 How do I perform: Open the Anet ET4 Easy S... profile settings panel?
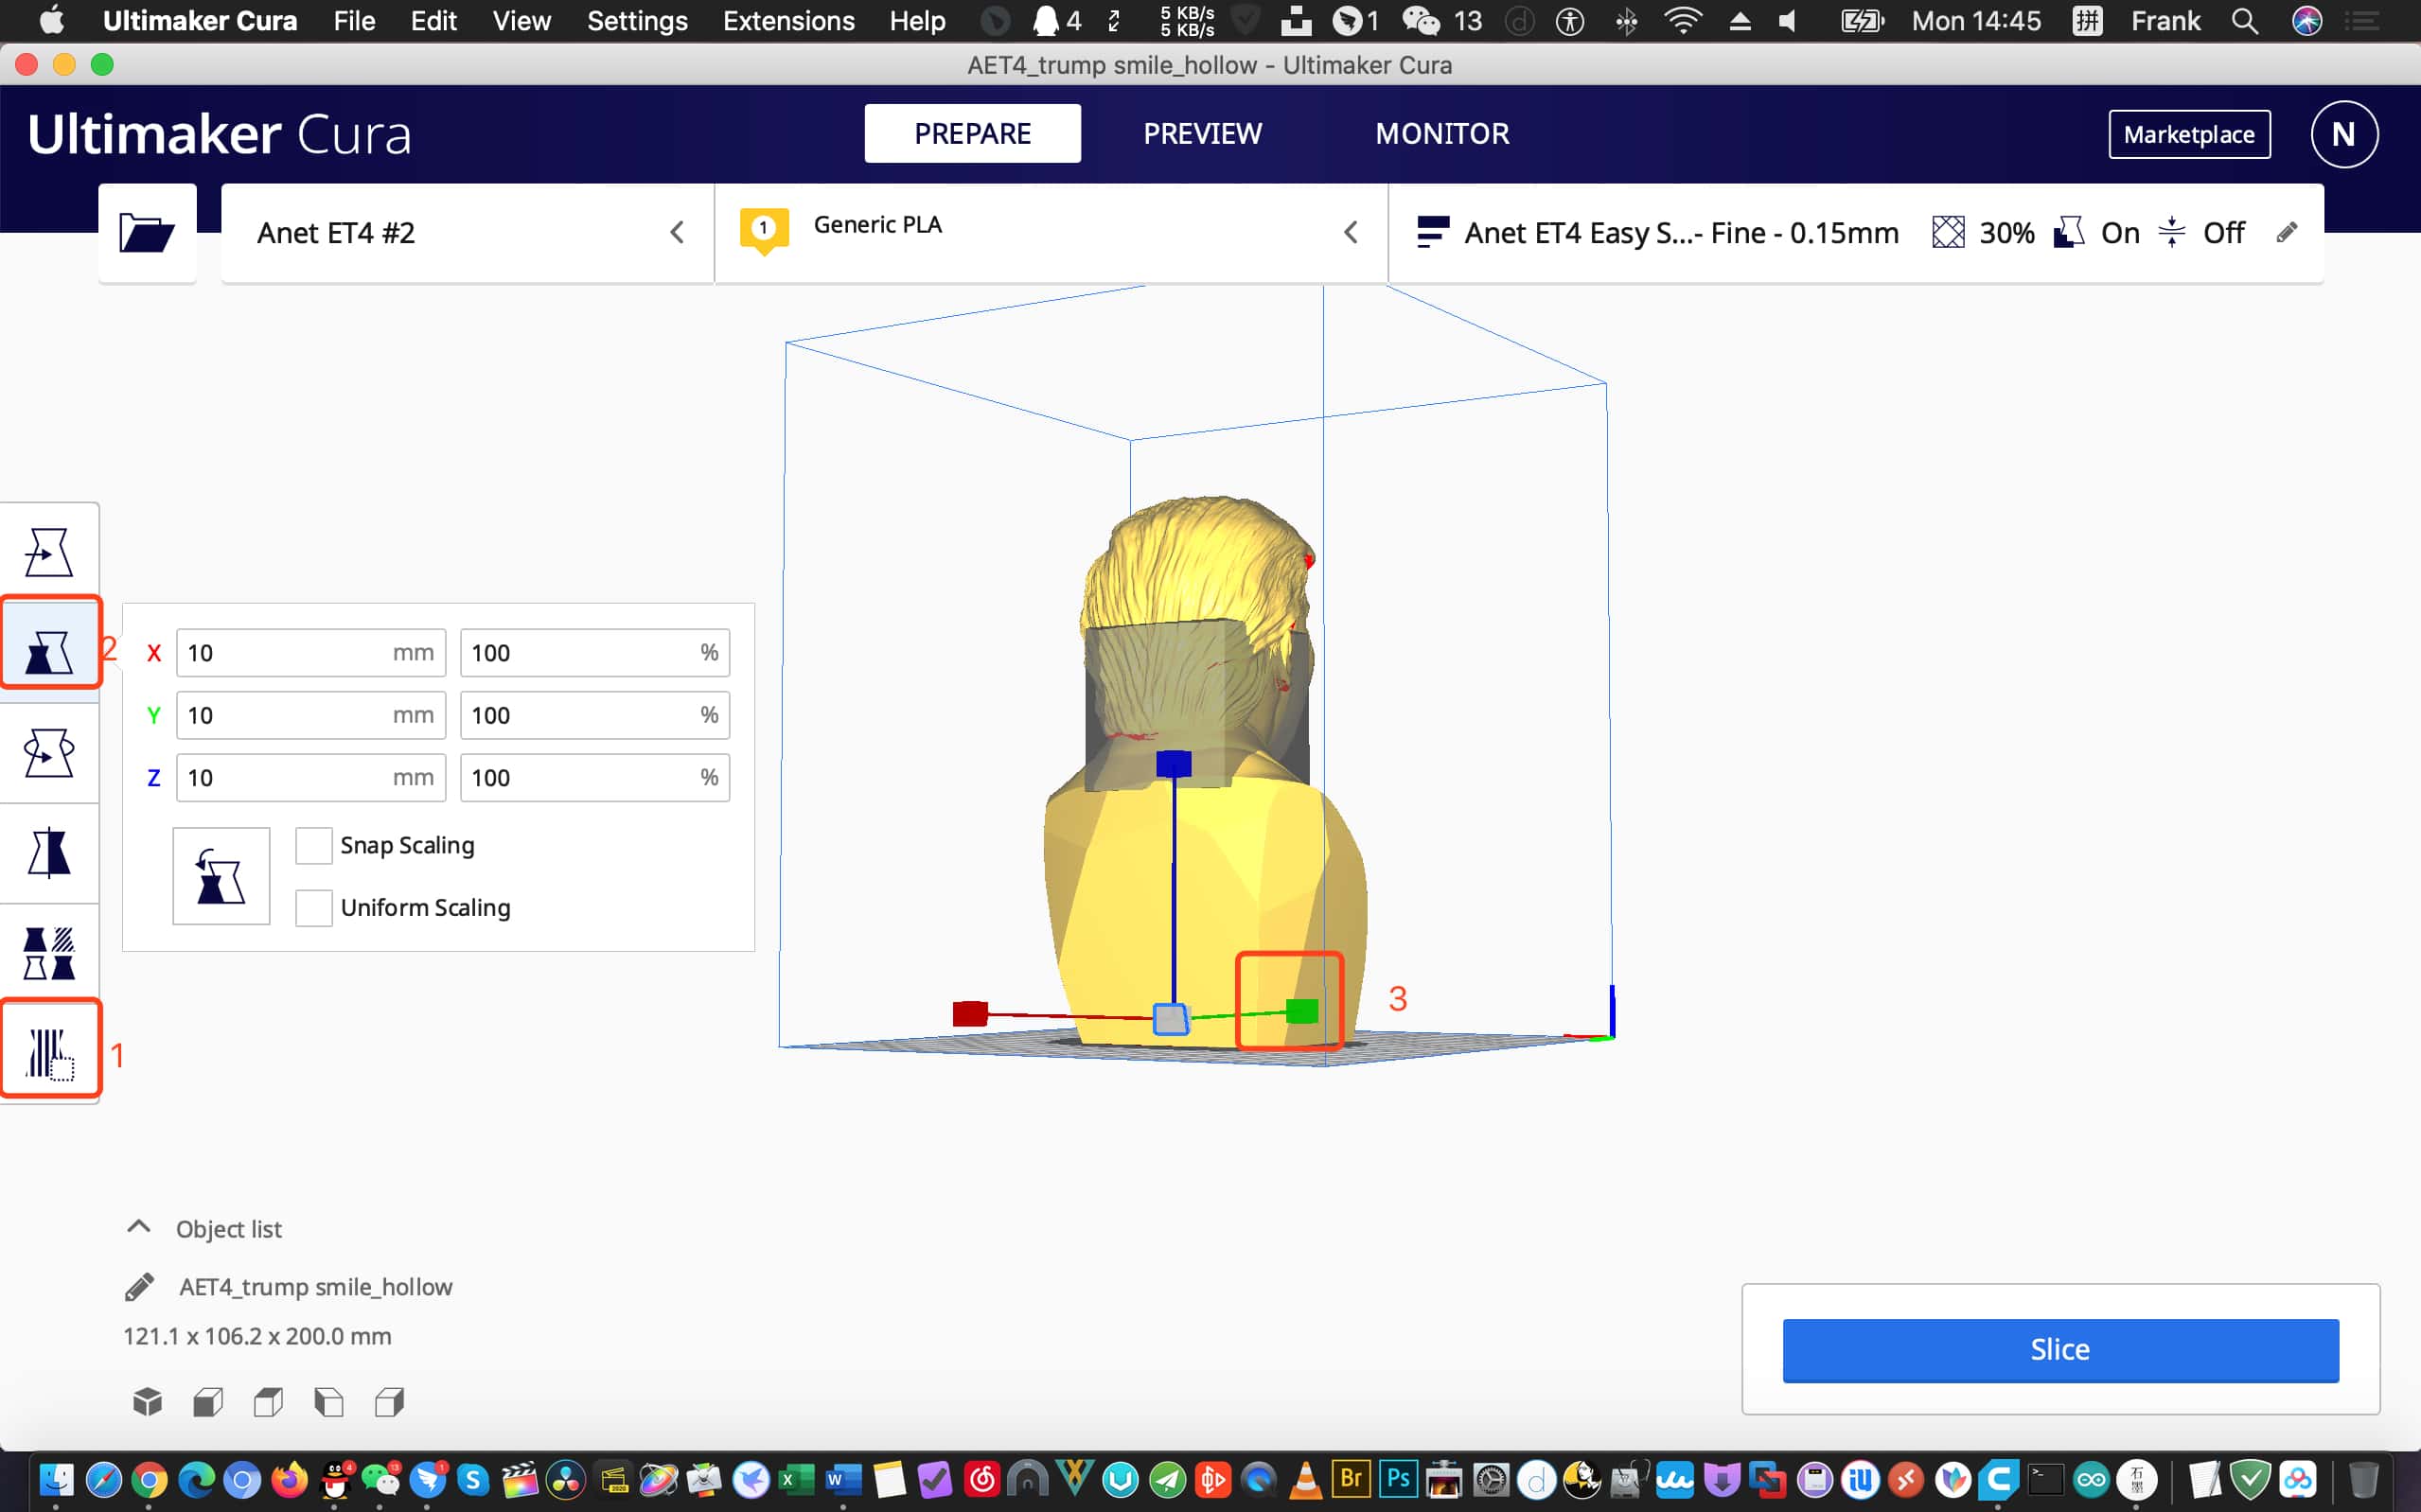point(1856,233)
